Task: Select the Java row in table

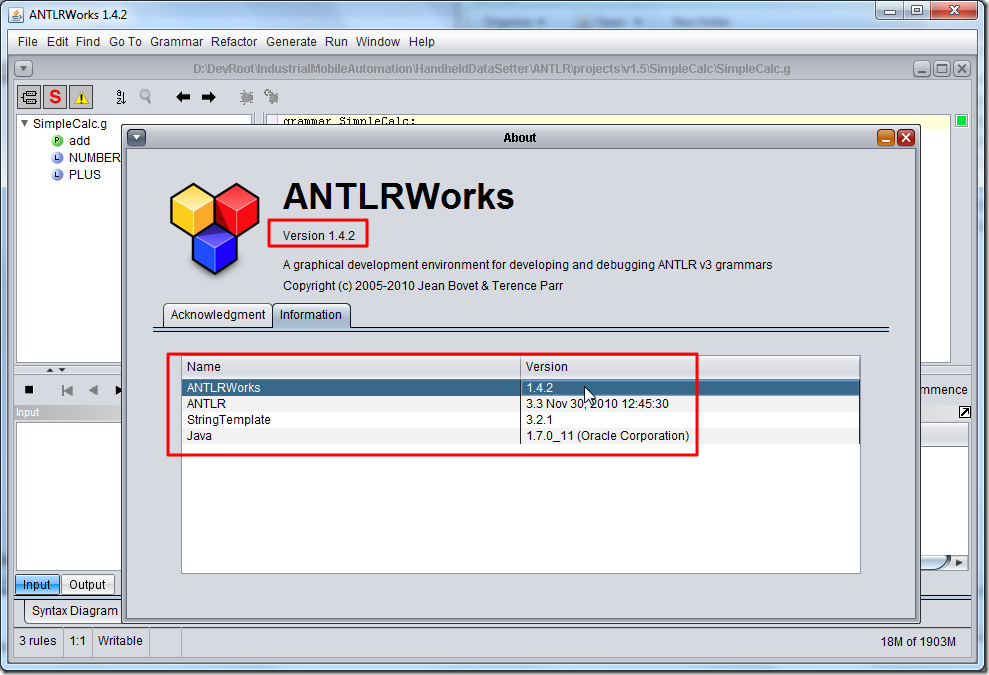Action: click(520, 436)
